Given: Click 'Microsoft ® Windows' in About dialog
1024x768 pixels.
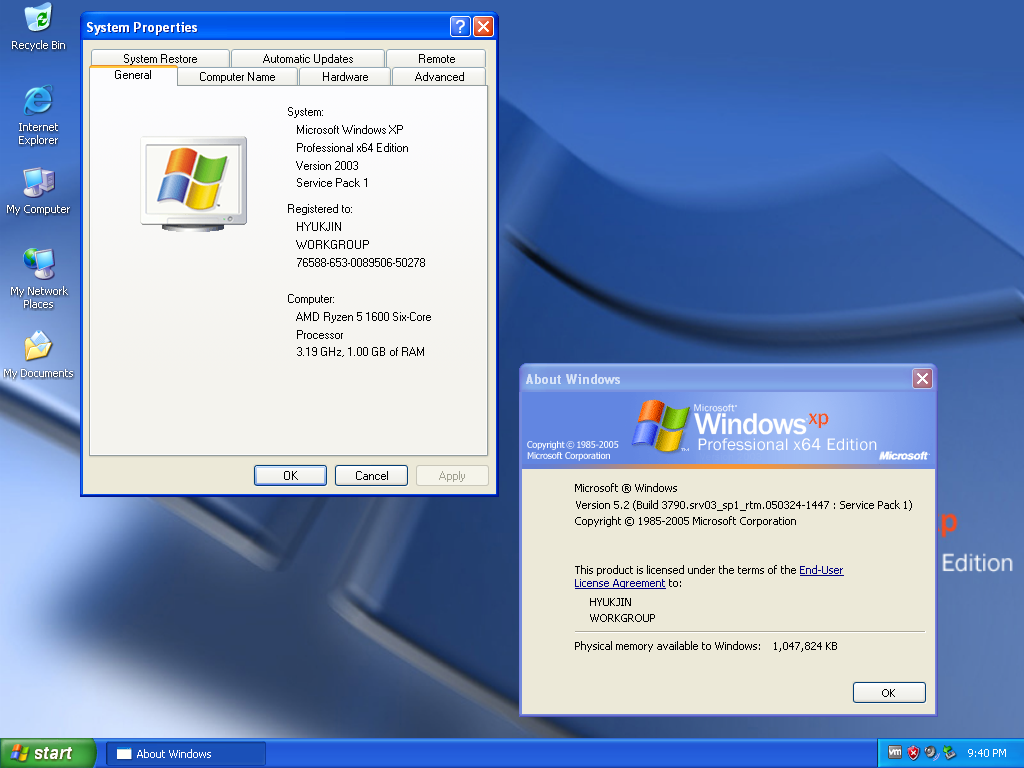Looking at the screenshot, I should click(x=626, y=488).
